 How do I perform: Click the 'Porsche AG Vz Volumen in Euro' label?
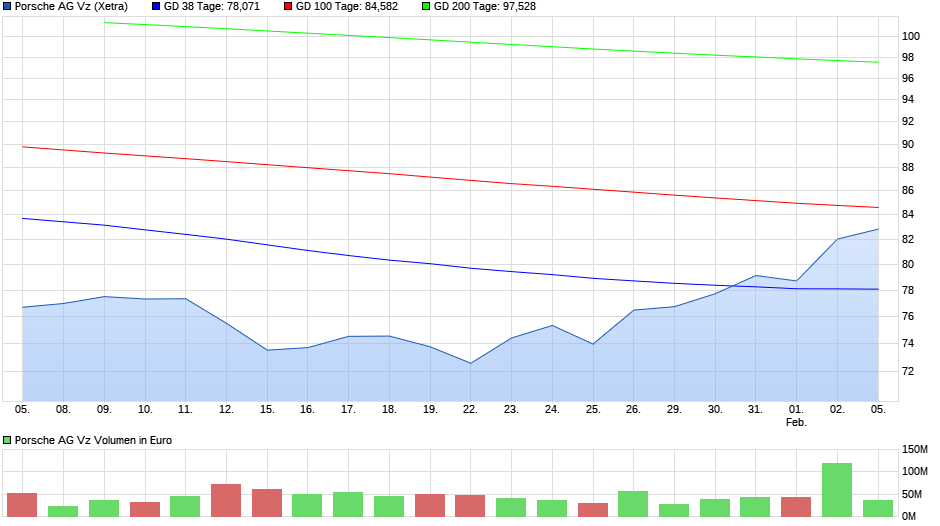pos(93,440)
